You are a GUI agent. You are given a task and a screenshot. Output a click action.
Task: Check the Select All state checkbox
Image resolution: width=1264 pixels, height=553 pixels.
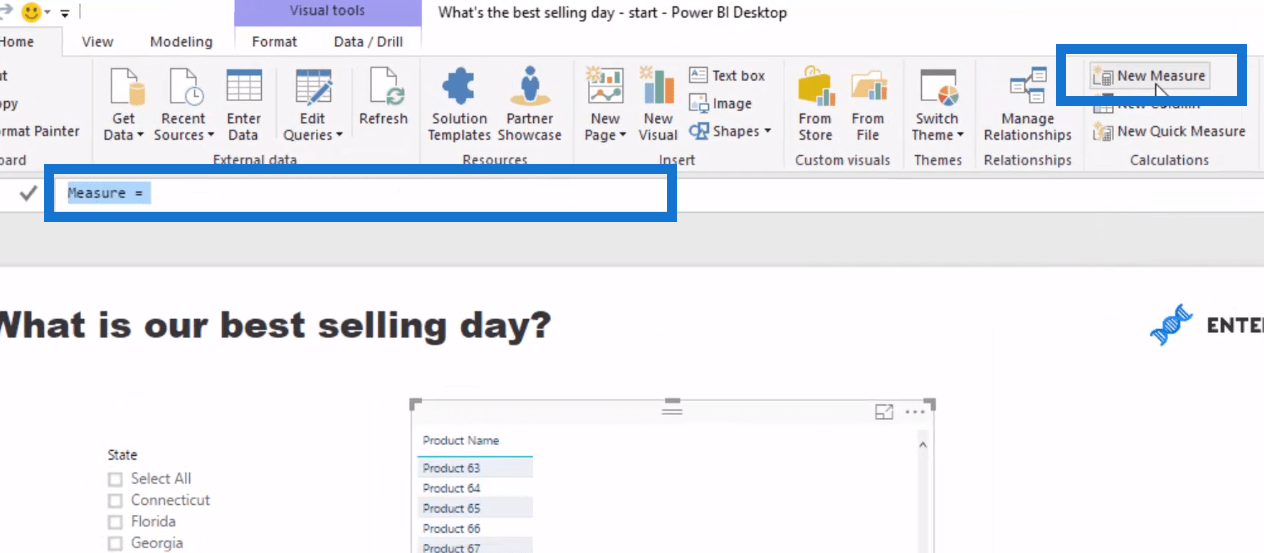point(115,479)
